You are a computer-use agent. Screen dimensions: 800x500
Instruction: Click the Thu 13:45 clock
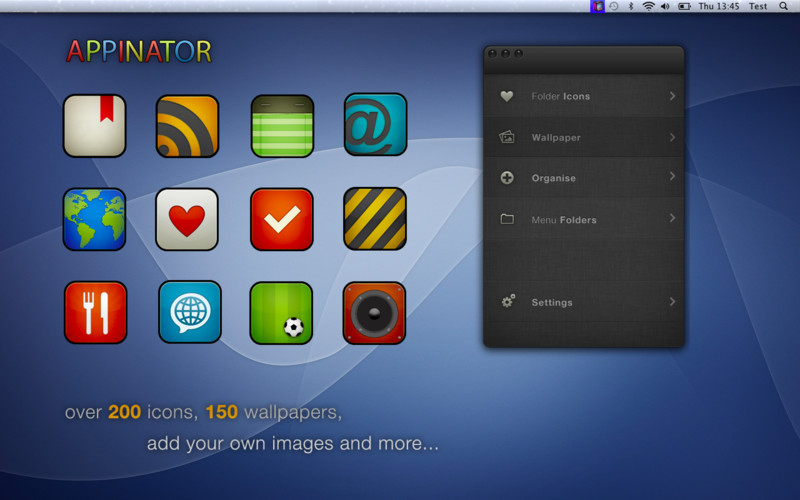718,6
